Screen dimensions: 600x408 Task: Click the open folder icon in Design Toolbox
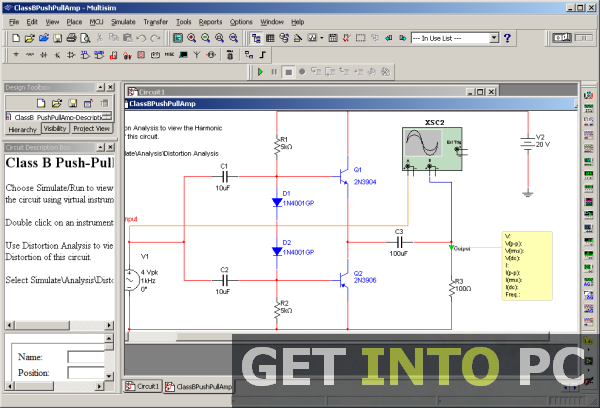click(x=57, y=103)
